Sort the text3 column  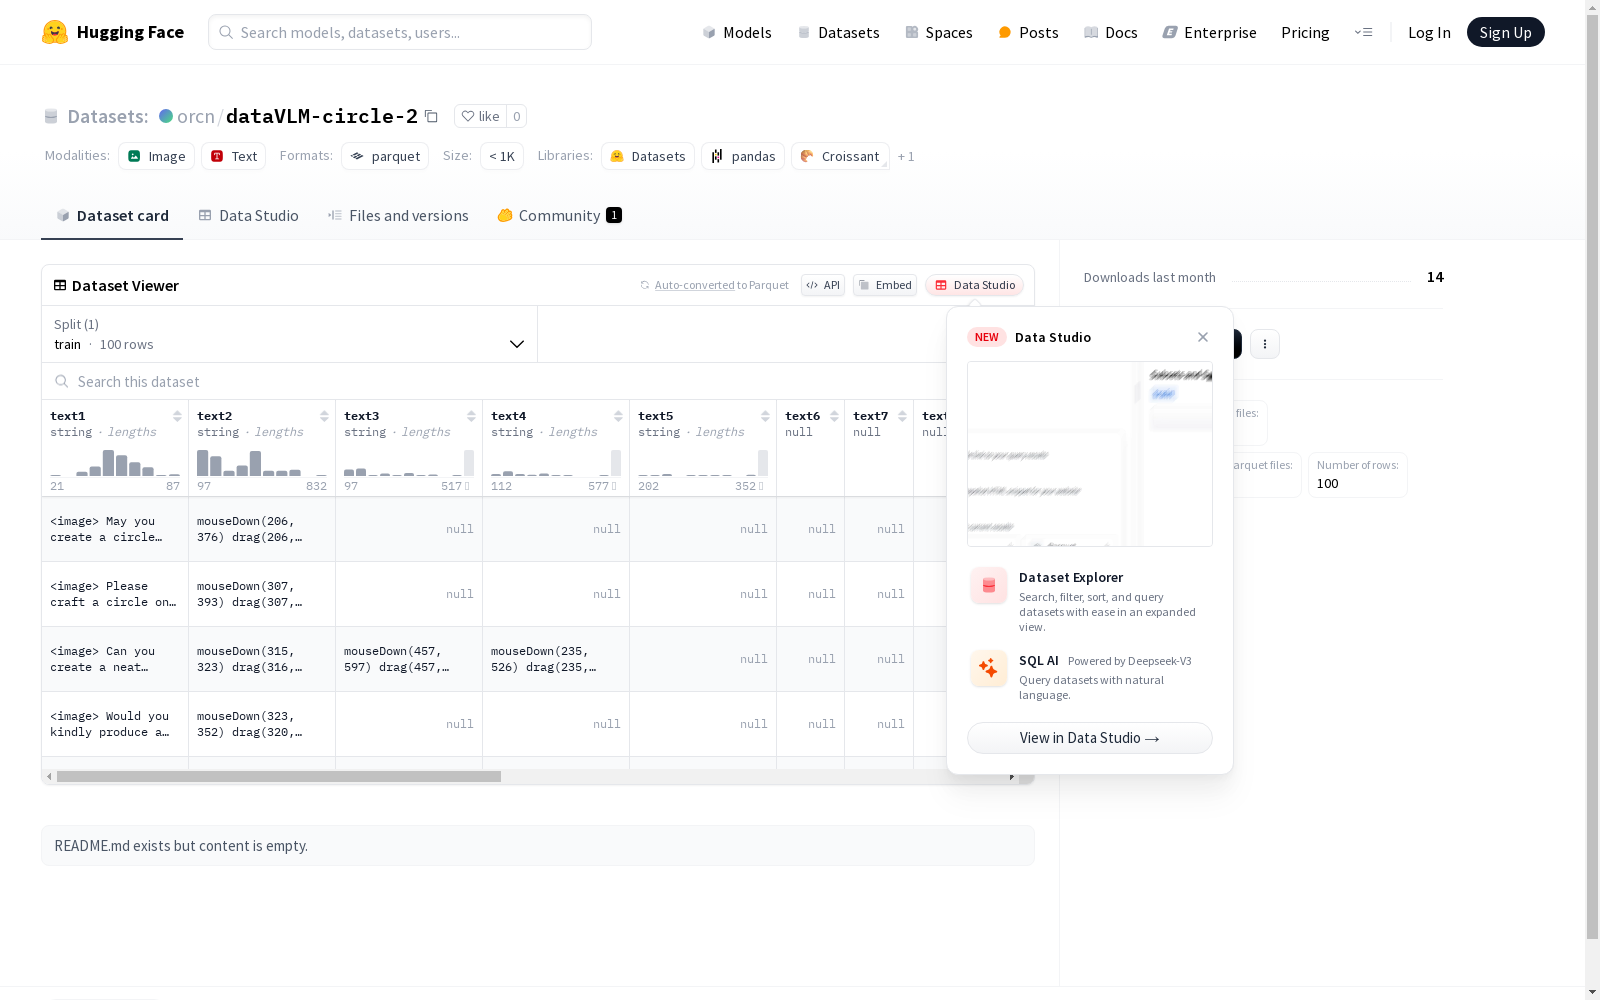tap(471, 416)
